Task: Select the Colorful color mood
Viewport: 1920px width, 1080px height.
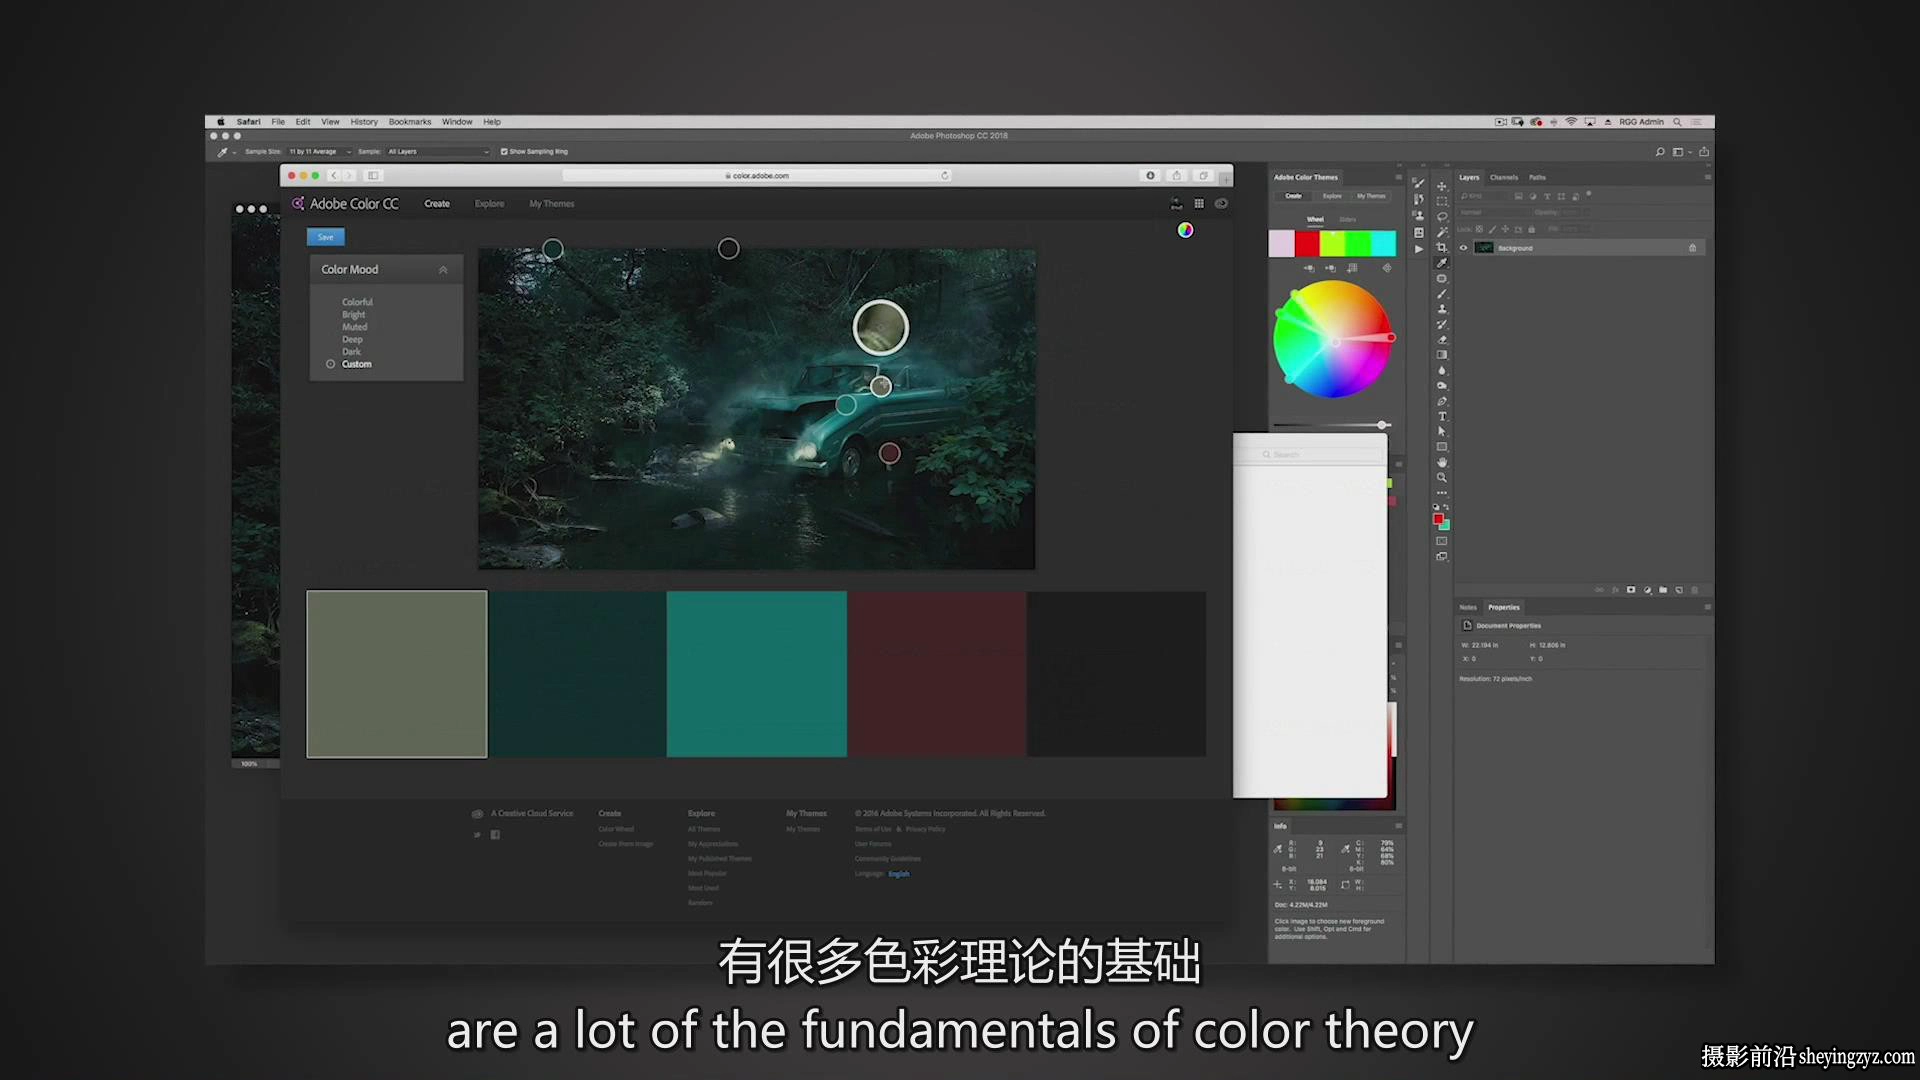Action: point(357,302)
